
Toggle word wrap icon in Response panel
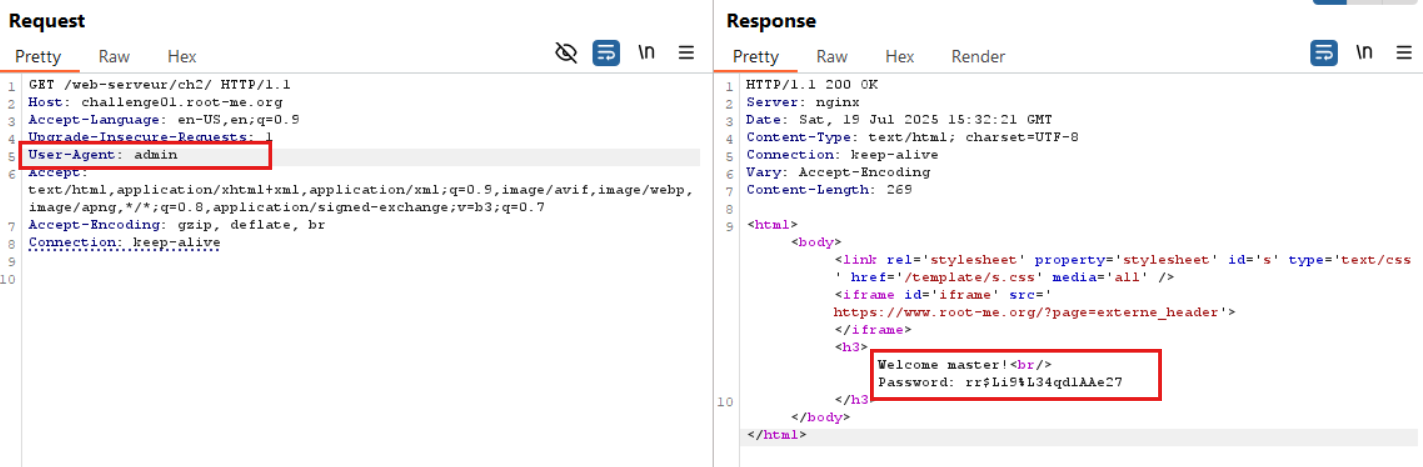pos(1324,53)
